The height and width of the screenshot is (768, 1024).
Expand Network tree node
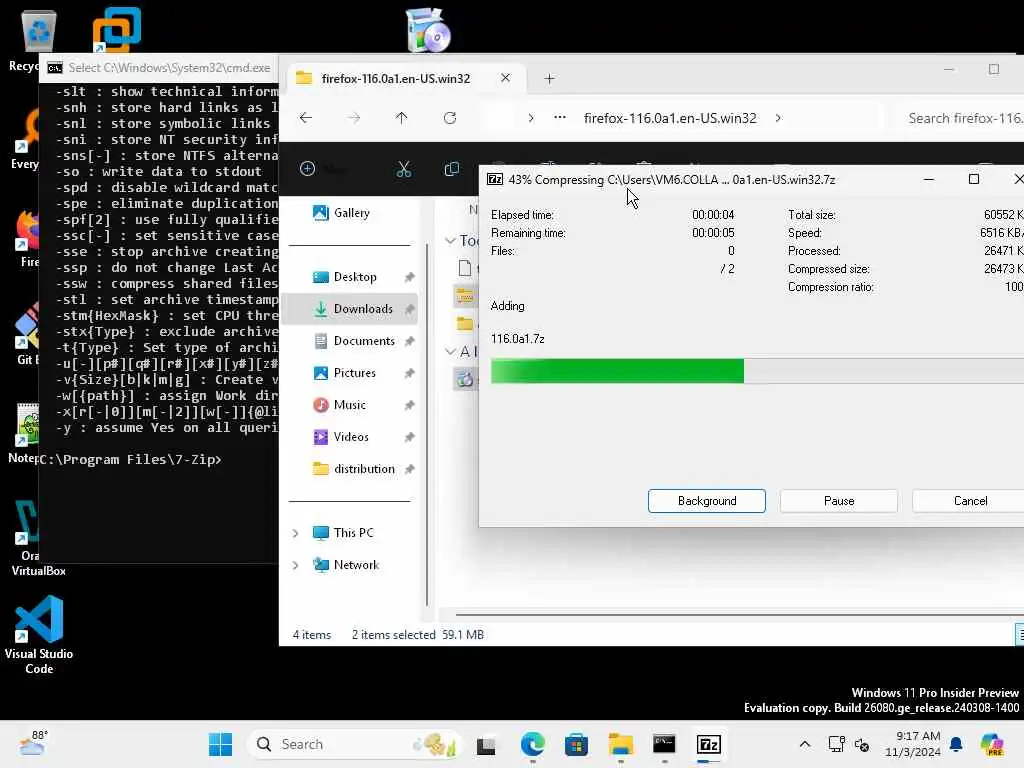point(295,565)
